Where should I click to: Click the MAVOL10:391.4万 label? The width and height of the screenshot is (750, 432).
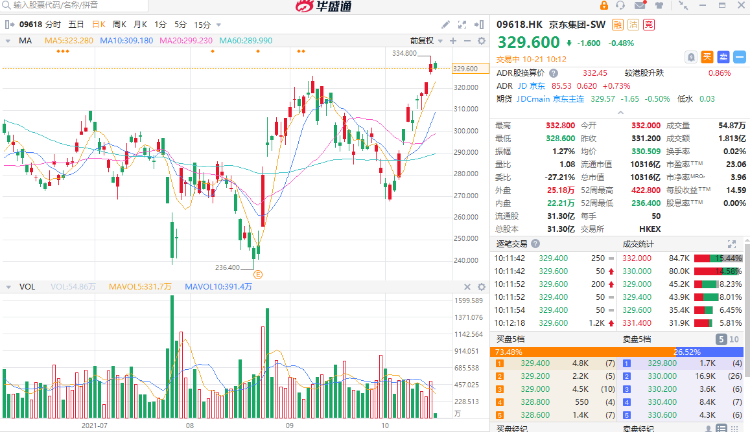pos(218,287)
